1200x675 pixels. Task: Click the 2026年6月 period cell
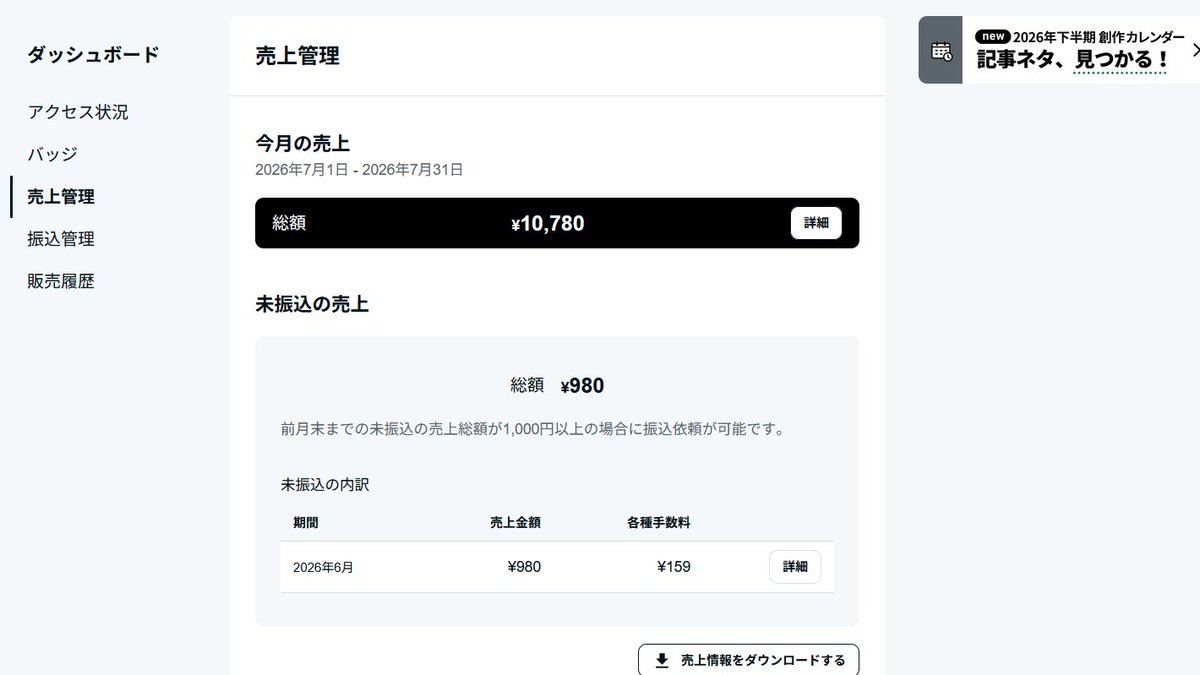pos(323,567)
